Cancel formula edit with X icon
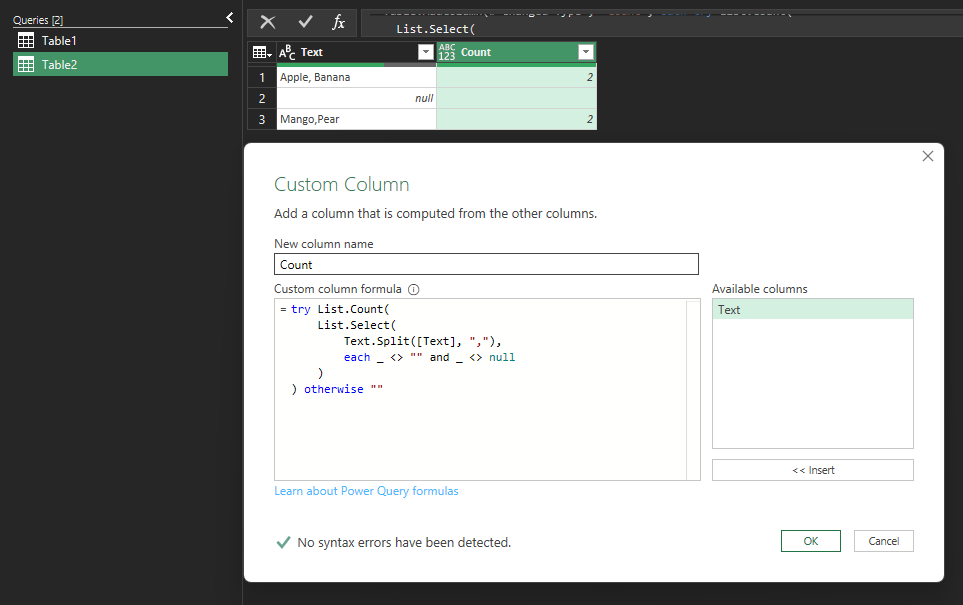This screenshot has height=605, width=963. click(268, 23)
